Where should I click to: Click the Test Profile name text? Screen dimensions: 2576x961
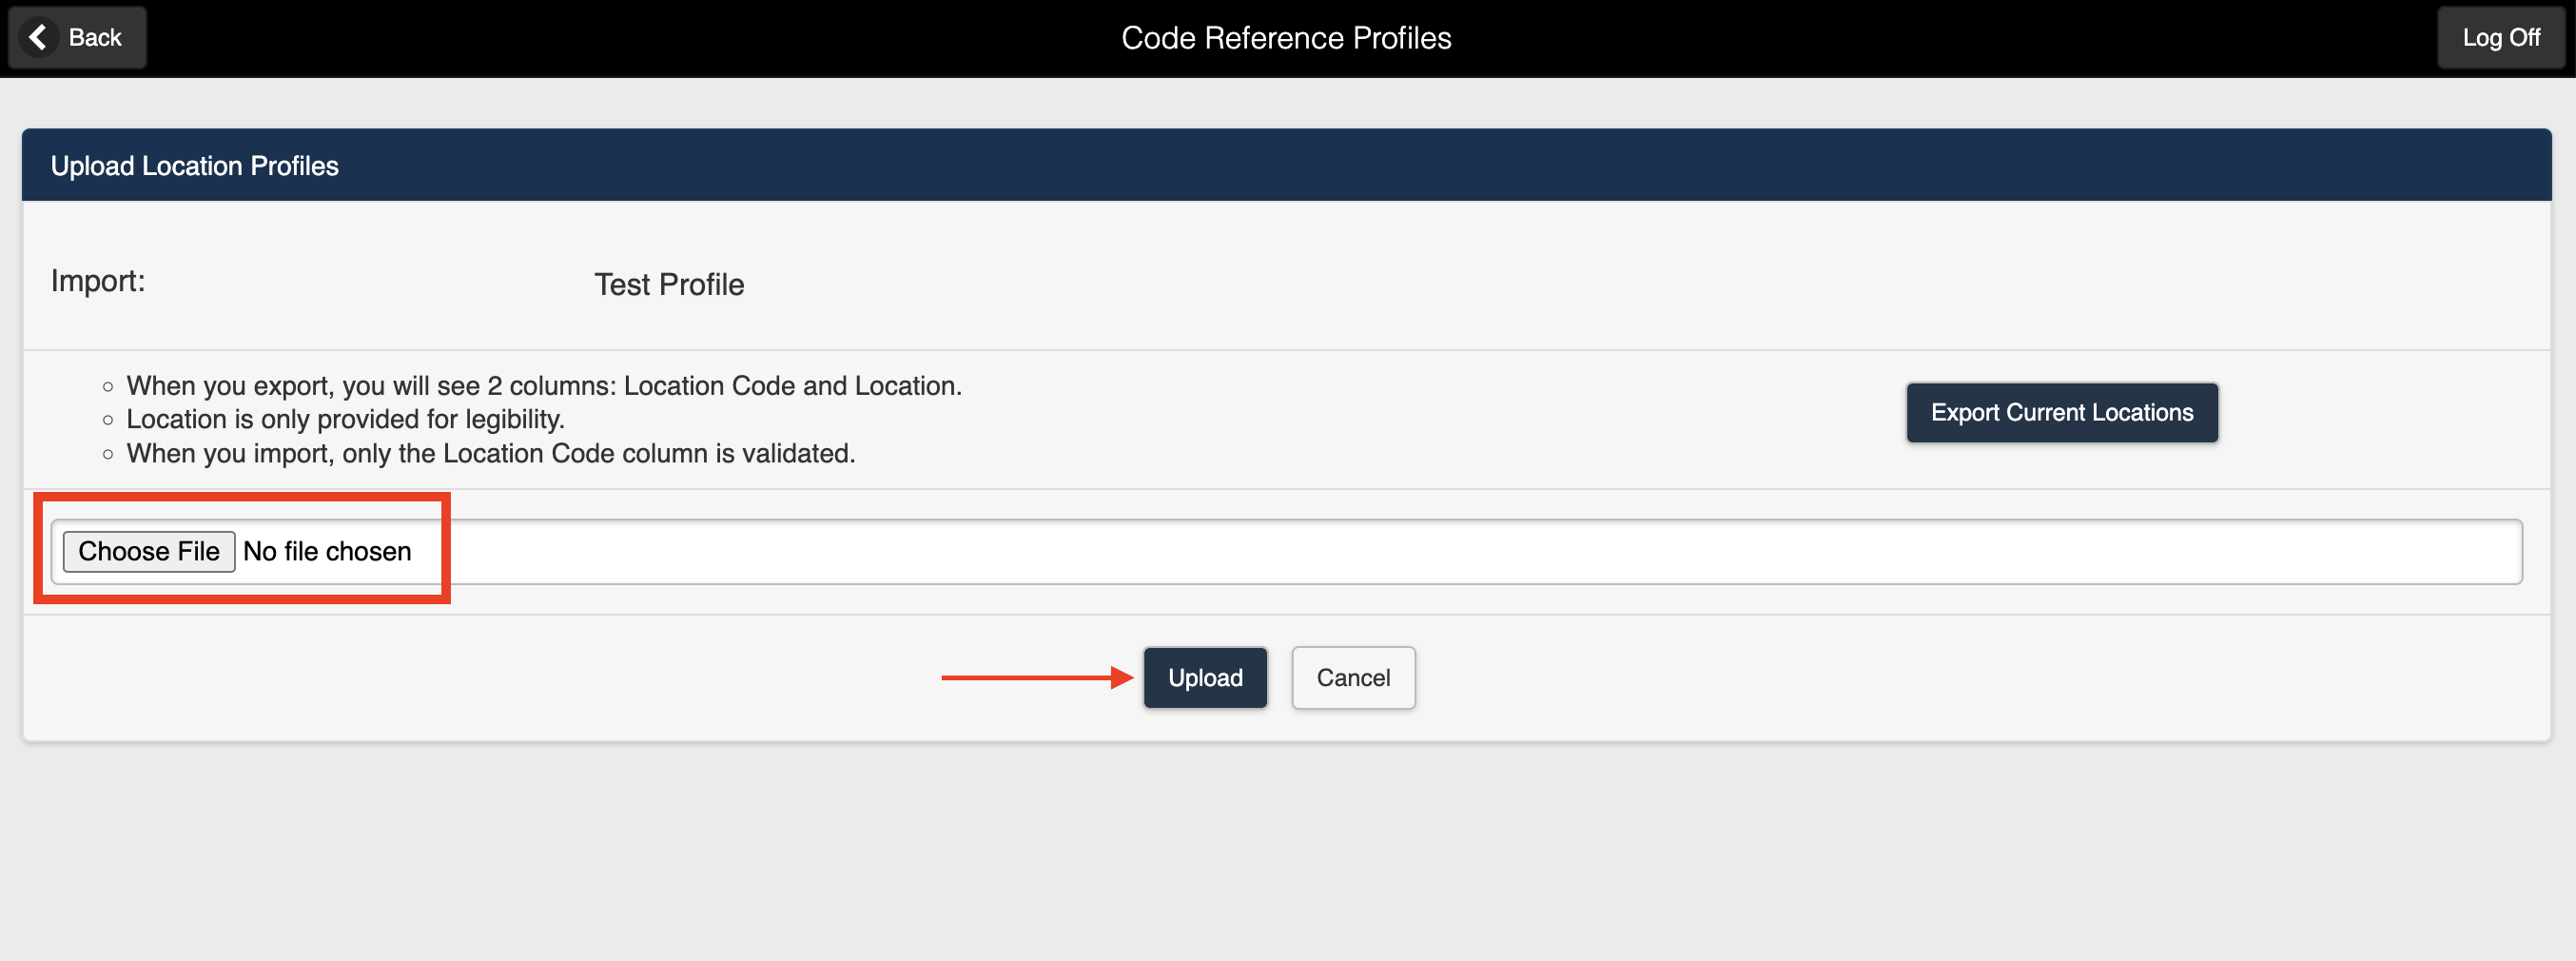pos(668,284)
